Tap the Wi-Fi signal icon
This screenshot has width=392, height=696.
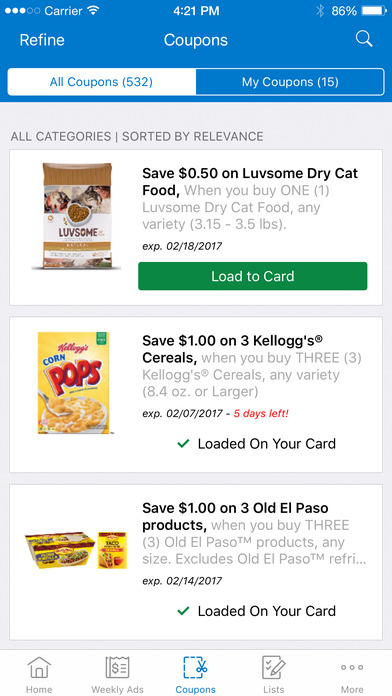point(93,11)
